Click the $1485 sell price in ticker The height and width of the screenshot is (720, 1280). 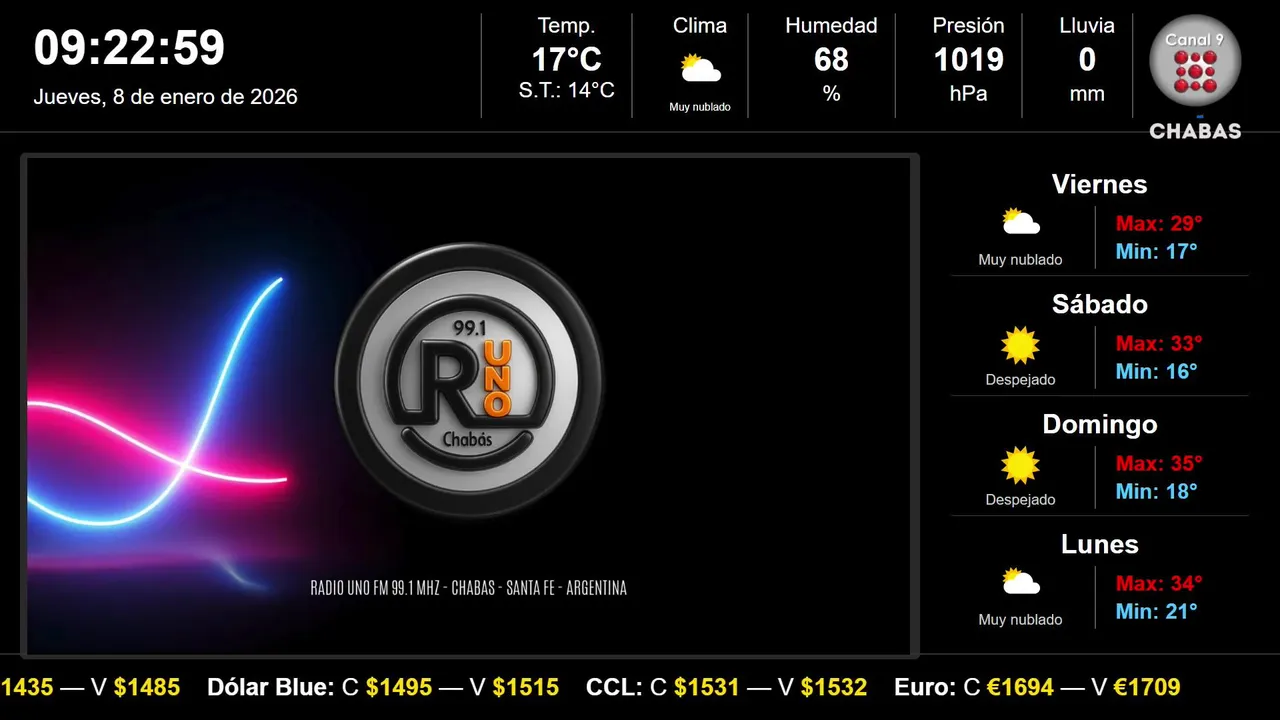pos(147,687)
